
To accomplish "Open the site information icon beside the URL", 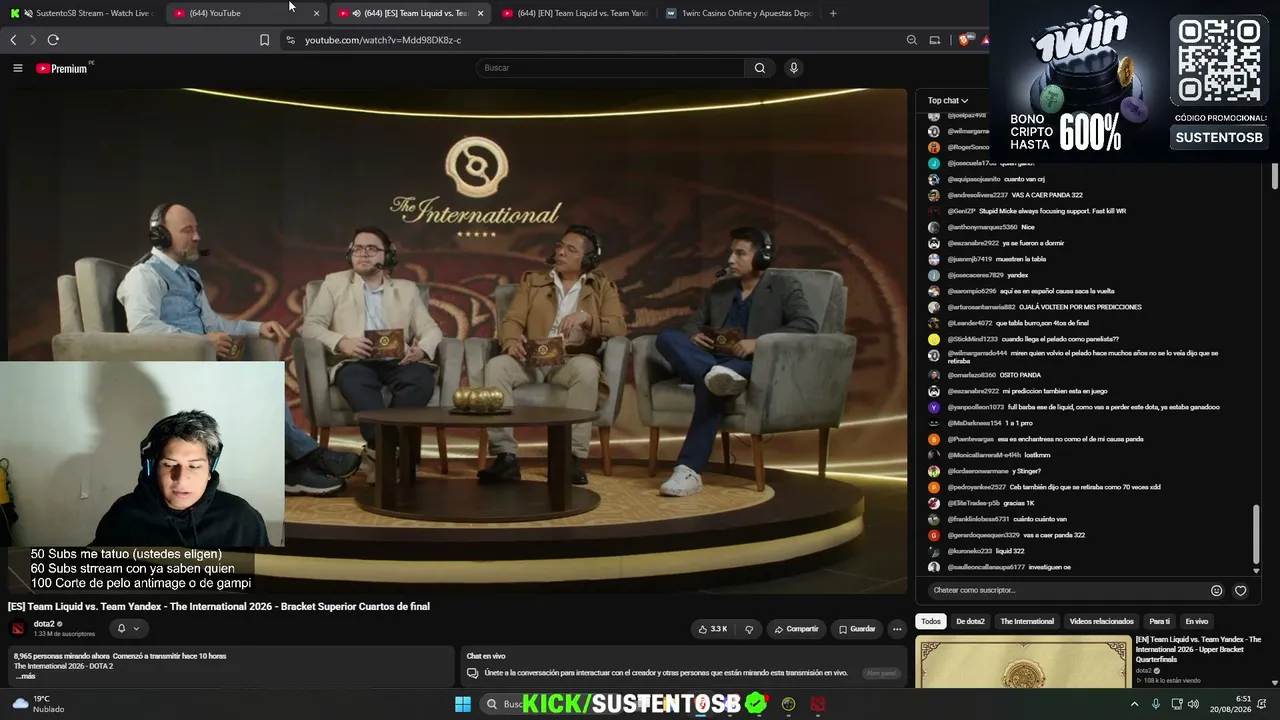I will tap(290, 40).
